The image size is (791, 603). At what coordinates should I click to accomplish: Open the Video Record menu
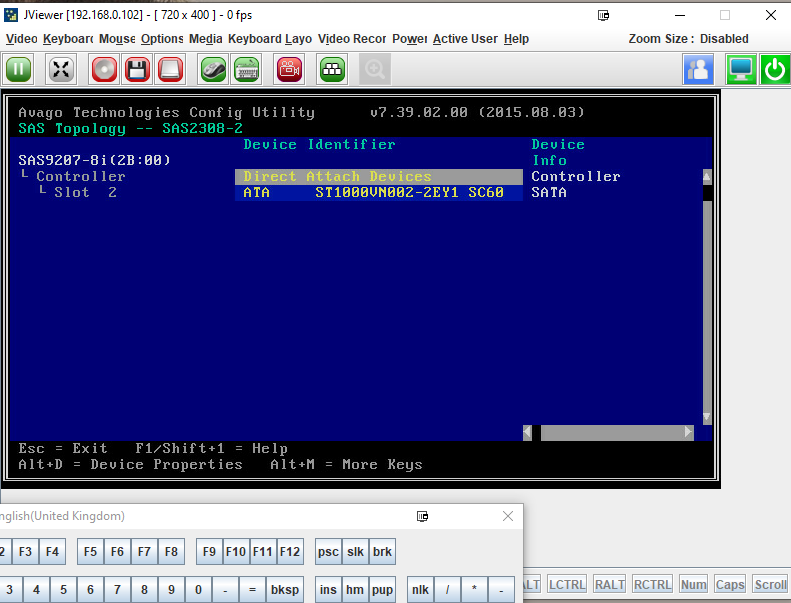click(352, 39)
